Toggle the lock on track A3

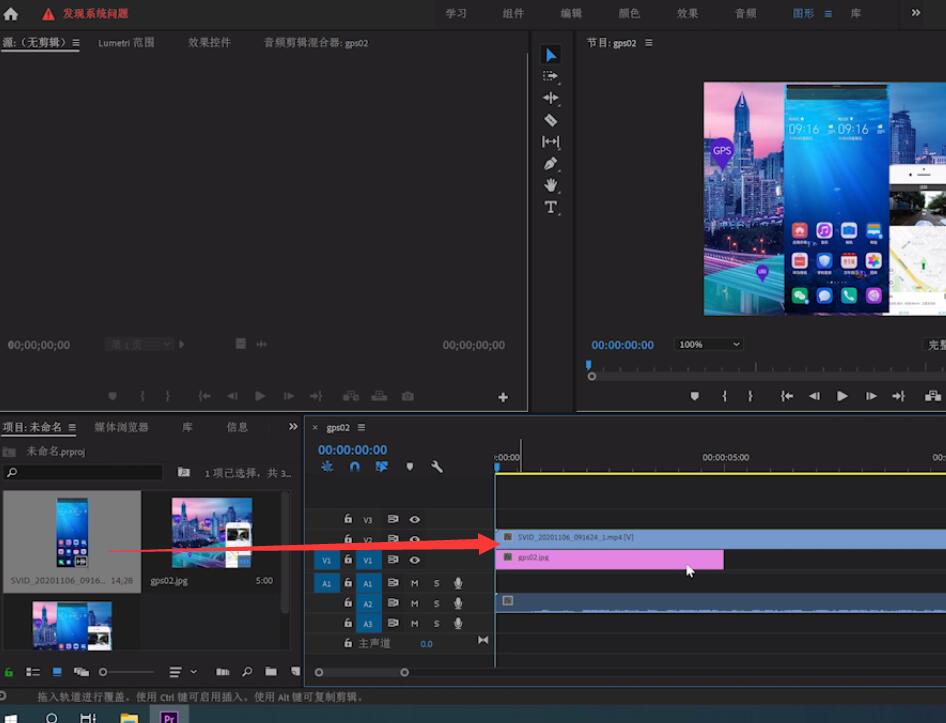click(x=348, y=623)
